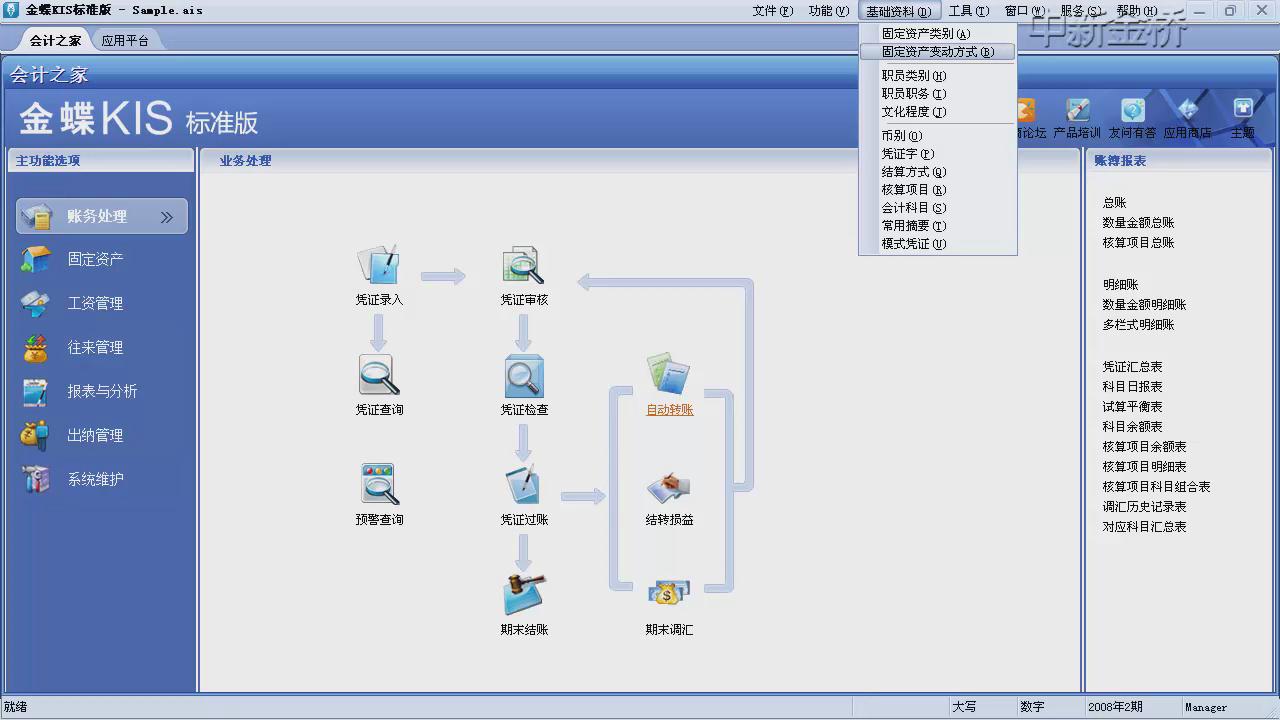Click the 出纳管理 sidebar icon
This screenshot has width=1280, height=720.
[x=36, y=435]
